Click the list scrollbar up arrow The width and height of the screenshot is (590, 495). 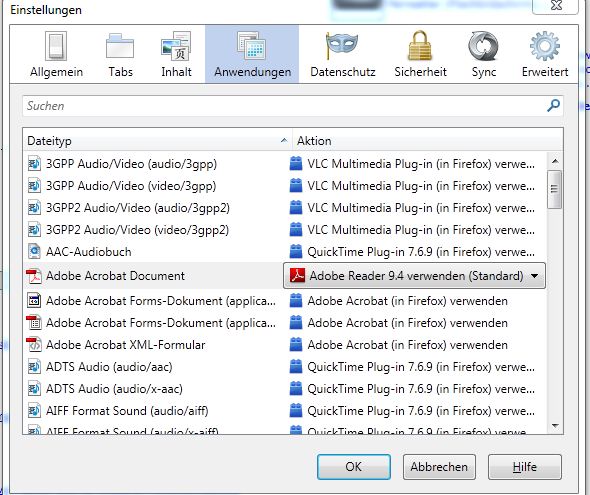pyautogui.click(x=555, y=161)
